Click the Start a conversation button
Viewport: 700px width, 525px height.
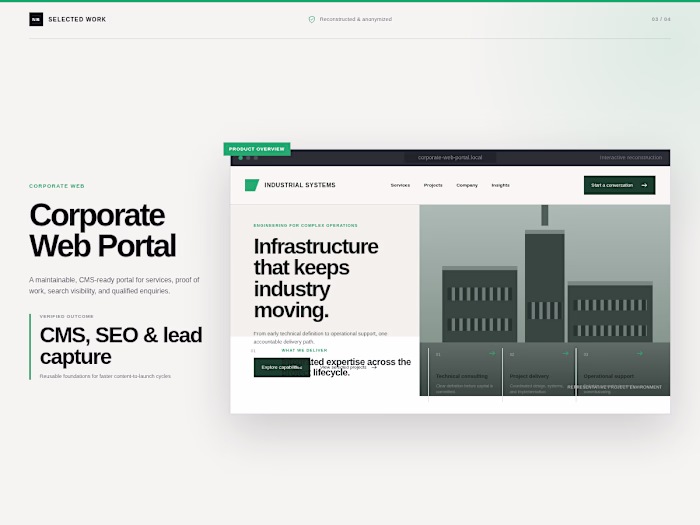point(620,185)
